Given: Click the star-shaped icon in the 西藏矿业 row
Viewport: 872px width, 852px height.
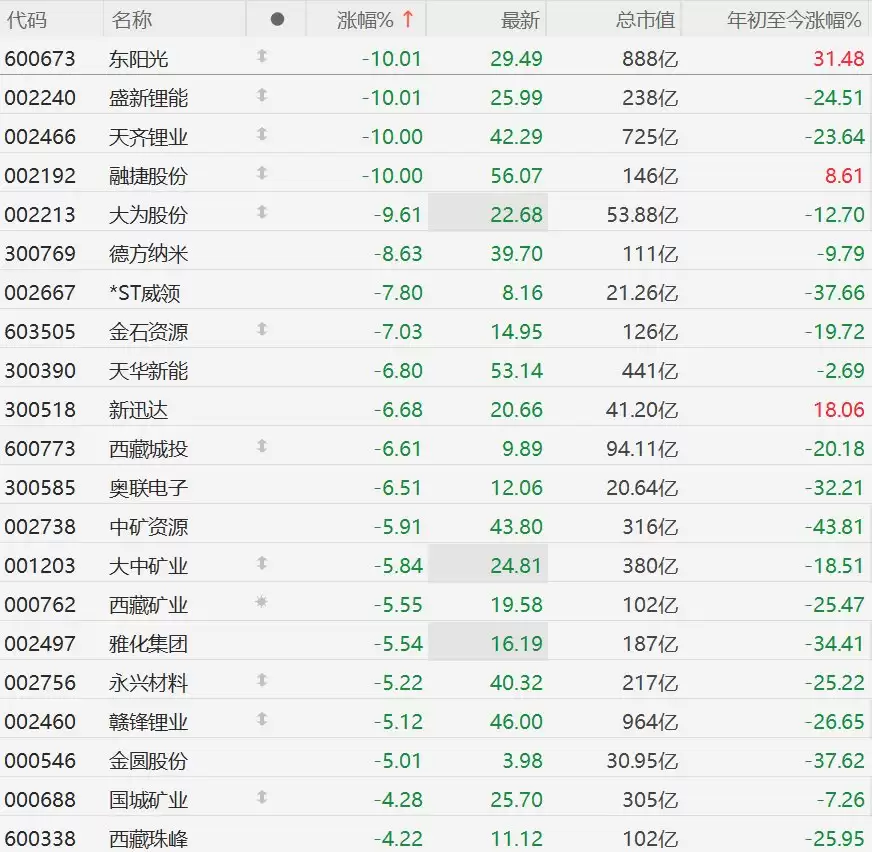Looking at the screenshot, I should 261,602.
